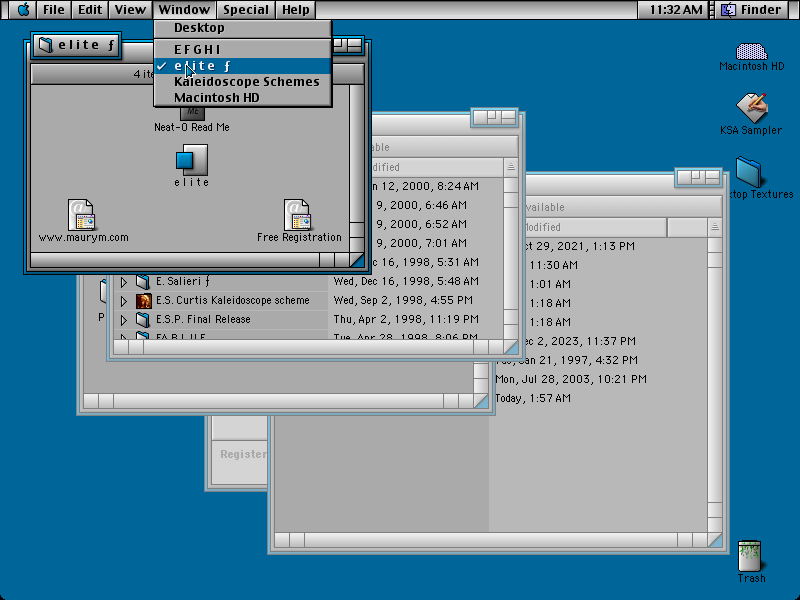This screenshot has height=600, width=800.
Task: Close the open Window menu title
Action: (184, 10)
